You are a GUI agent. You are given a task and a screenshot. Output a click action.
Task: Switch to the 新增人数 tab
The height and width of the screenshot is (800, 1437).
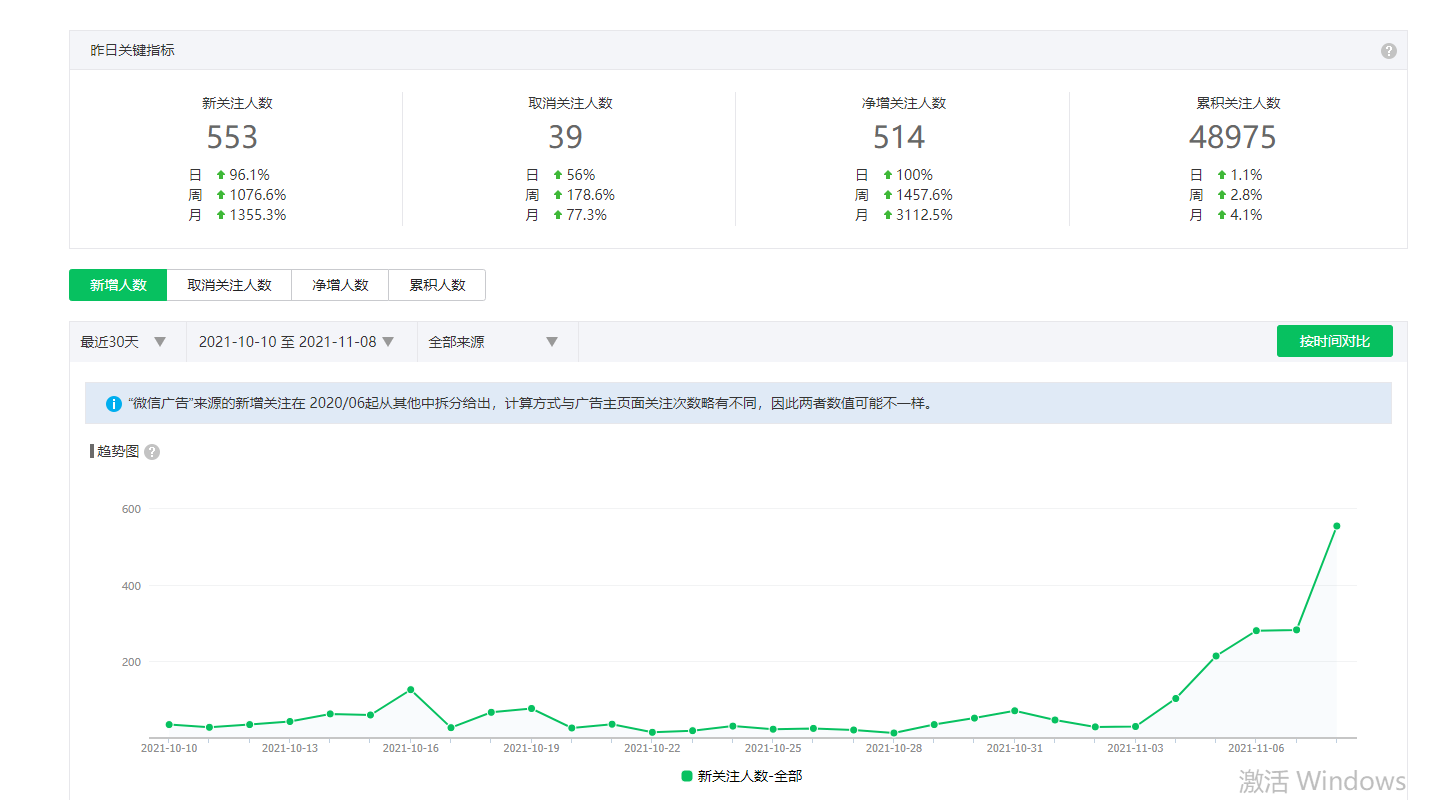click(118, 285)
